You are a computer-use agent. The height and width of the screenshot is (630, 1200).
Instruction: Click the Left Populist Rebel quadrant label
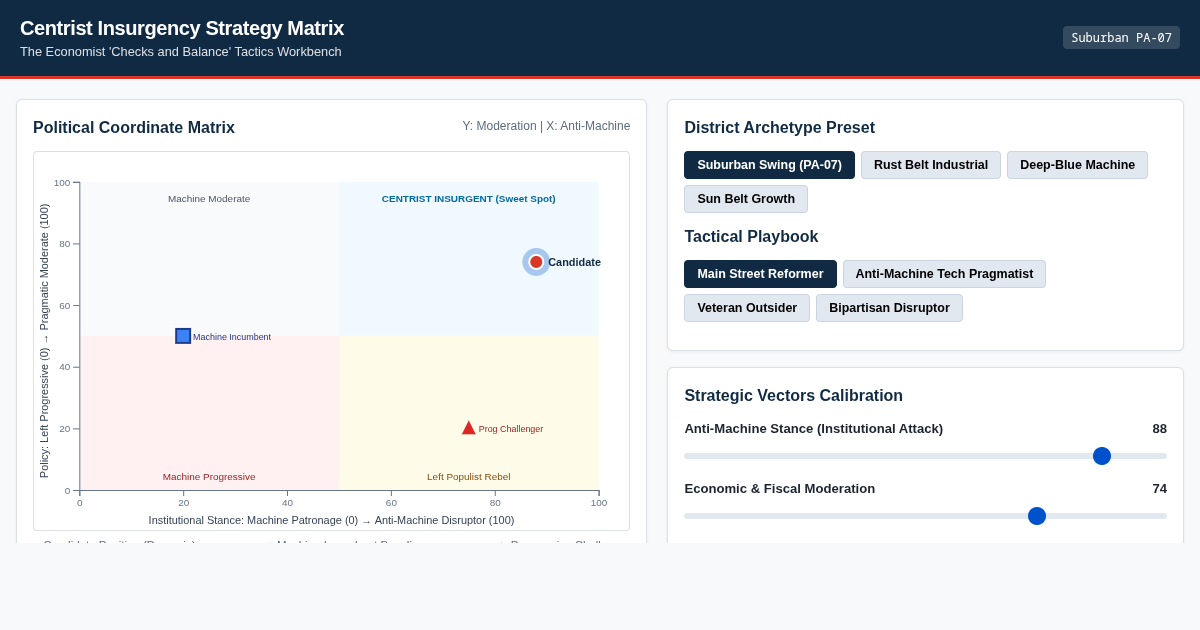[468, 476]
